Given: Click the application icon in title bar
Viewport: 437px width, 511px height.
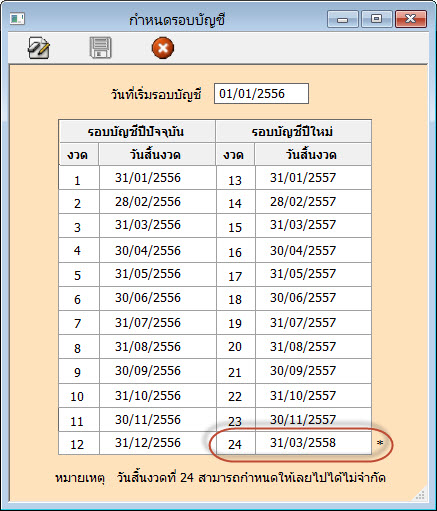Looking at the screenshot, I should coord(17,19).
